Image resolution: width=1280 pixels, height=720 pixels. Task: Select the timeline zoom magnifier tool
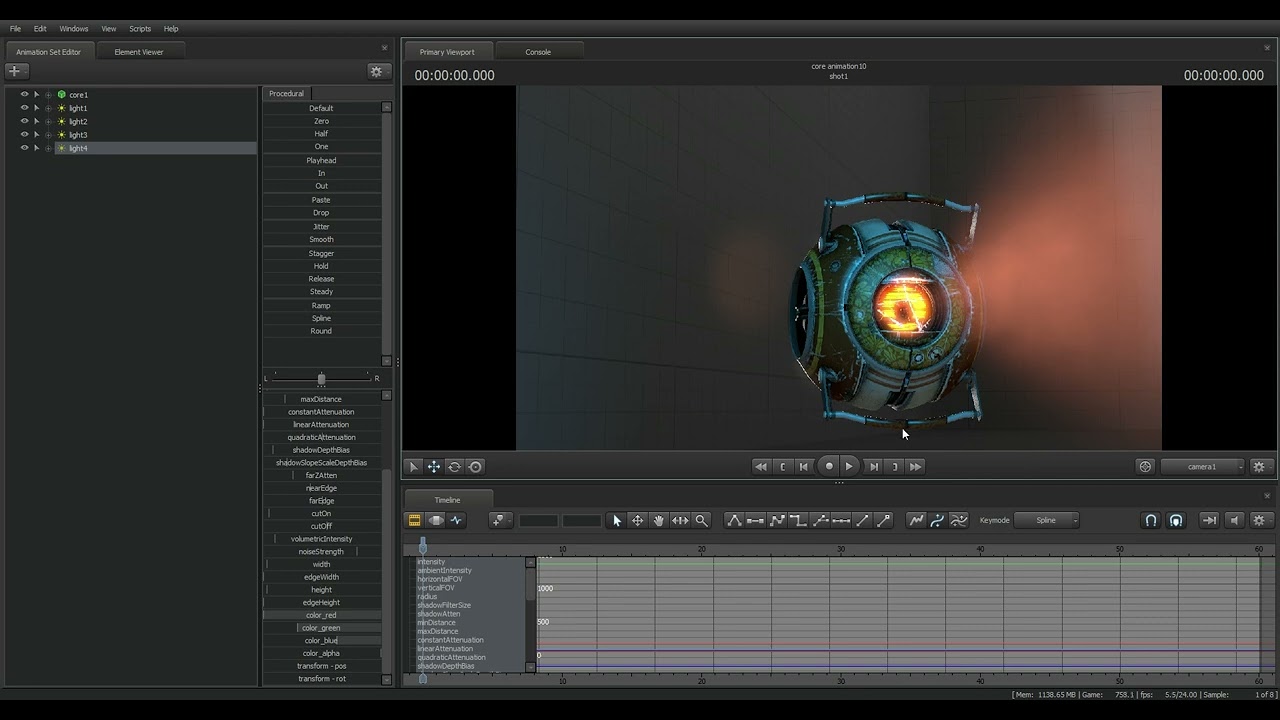[702, 520]
